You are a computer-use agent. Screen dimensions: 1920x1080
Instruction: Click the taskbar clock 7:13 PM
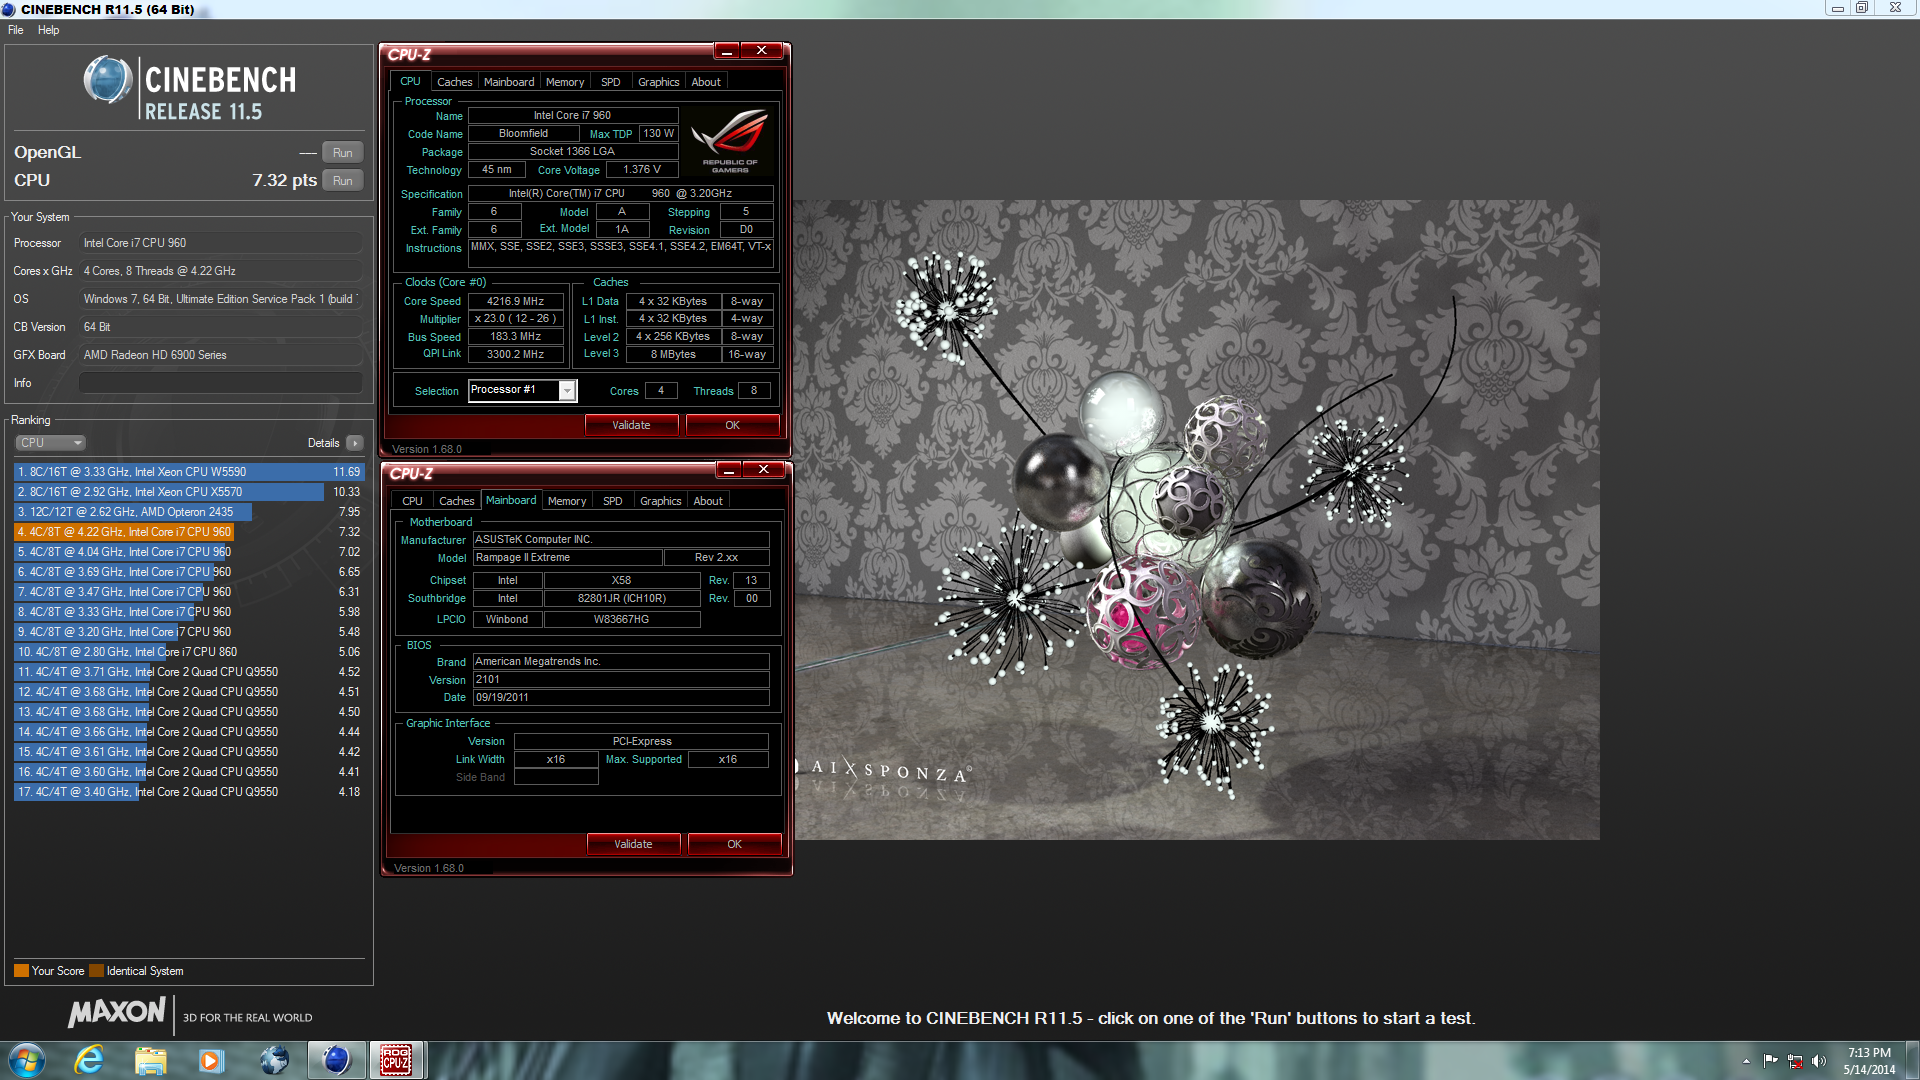point(1869,1053)
